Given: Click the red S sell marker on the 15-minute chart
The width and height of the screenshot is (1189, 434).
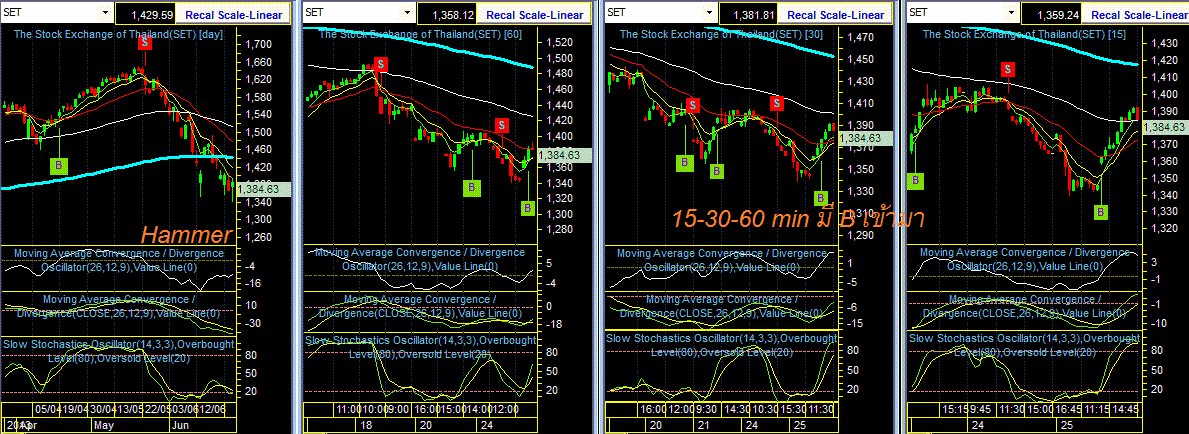Looking at the screenshot, I should pos(1008,69).
